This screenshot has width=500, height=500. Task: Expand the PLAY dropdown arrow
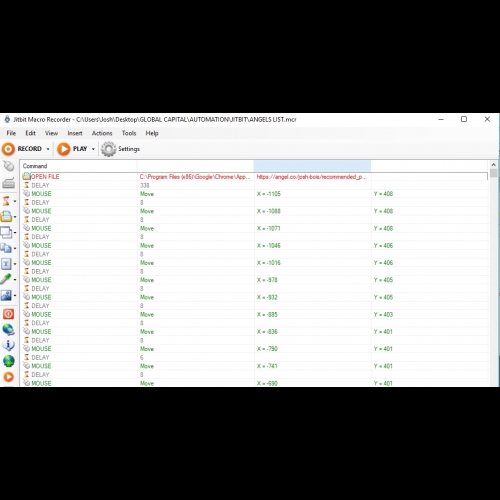coord(93,149)
